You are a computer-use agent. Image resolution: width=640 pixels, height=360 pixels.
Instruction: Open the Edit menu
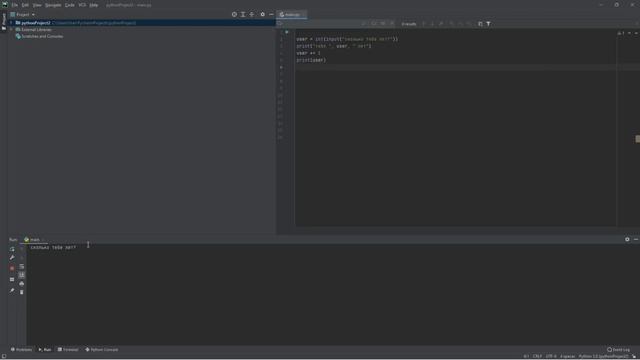25,5
